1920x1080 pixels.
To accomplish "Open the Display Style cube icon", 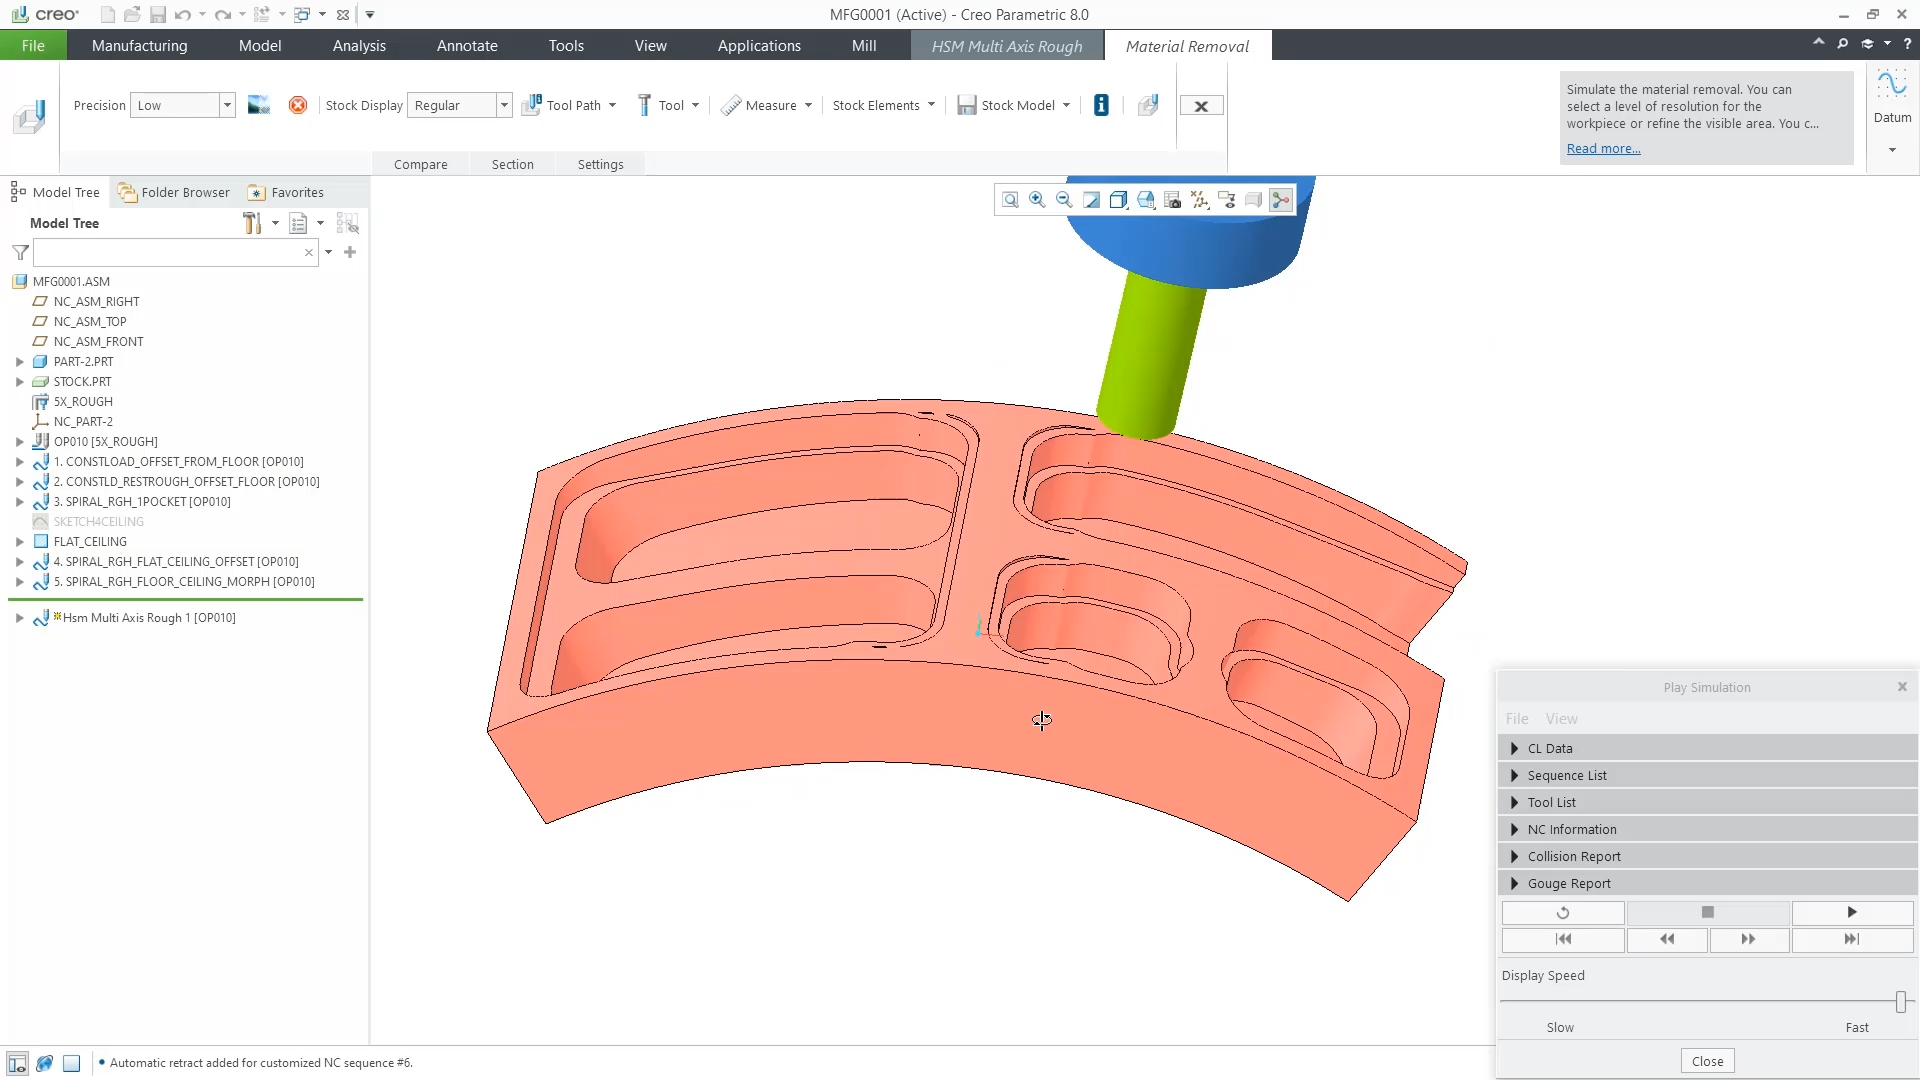I will 1118,200.
